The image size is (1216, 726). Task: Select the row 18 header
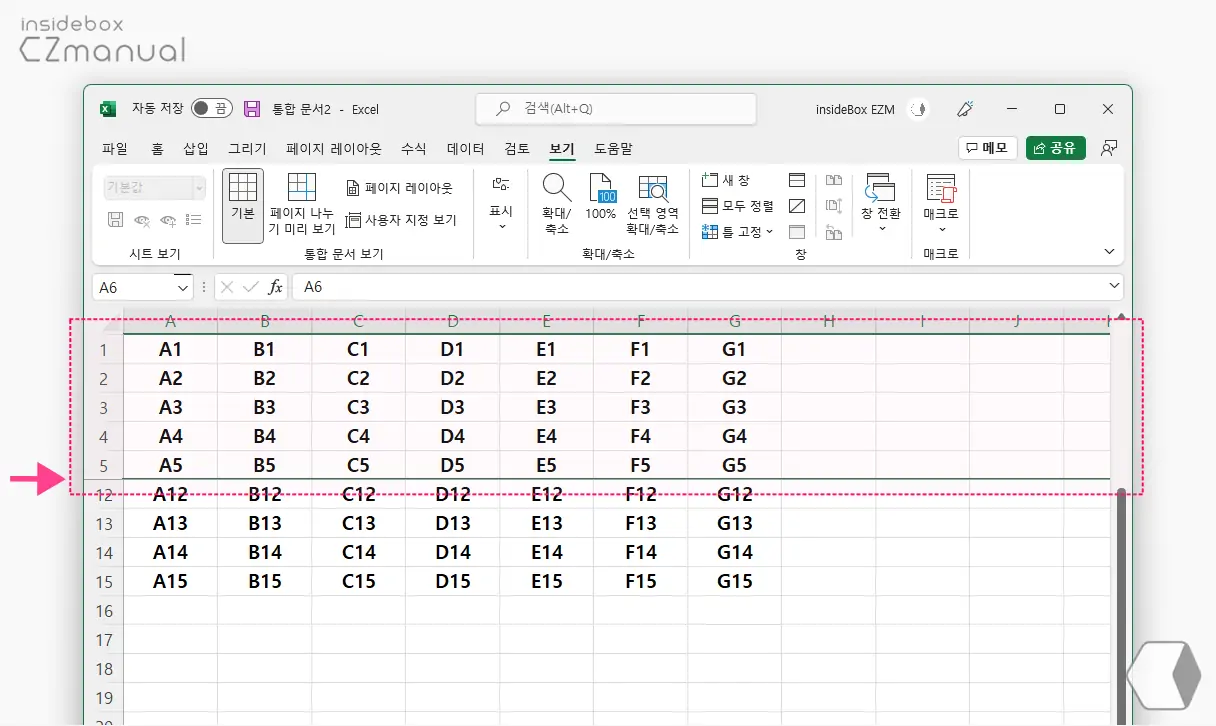point(104,668)
